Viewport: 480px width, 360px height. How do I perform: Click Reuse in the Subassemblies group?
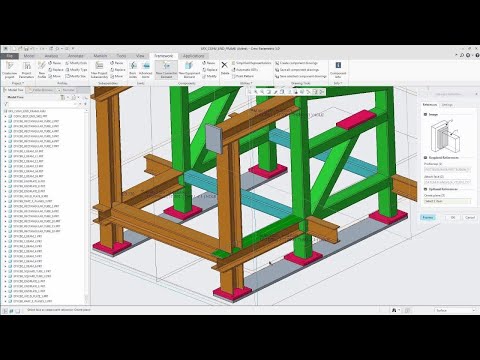click(117, 63)
